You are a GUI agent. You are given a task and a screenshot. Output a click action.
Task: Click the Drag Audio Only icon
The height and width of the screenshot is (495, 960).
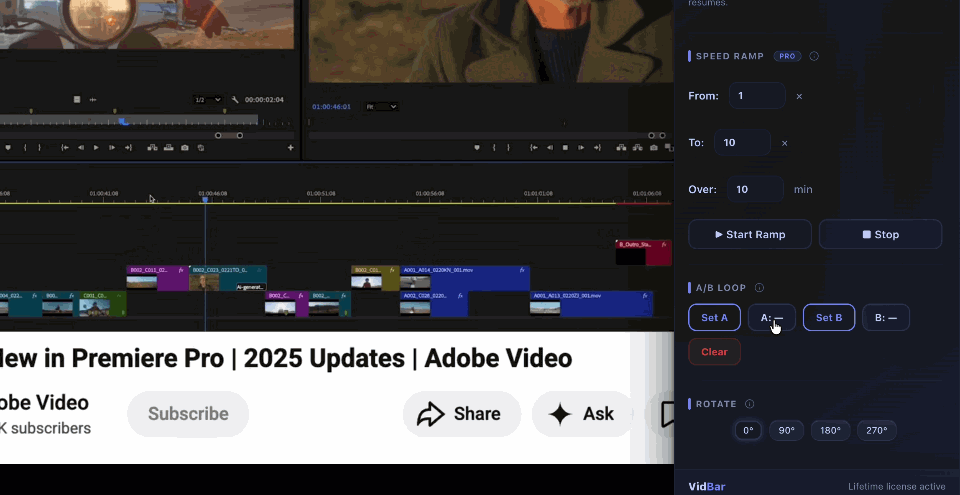tap(93, 99)
